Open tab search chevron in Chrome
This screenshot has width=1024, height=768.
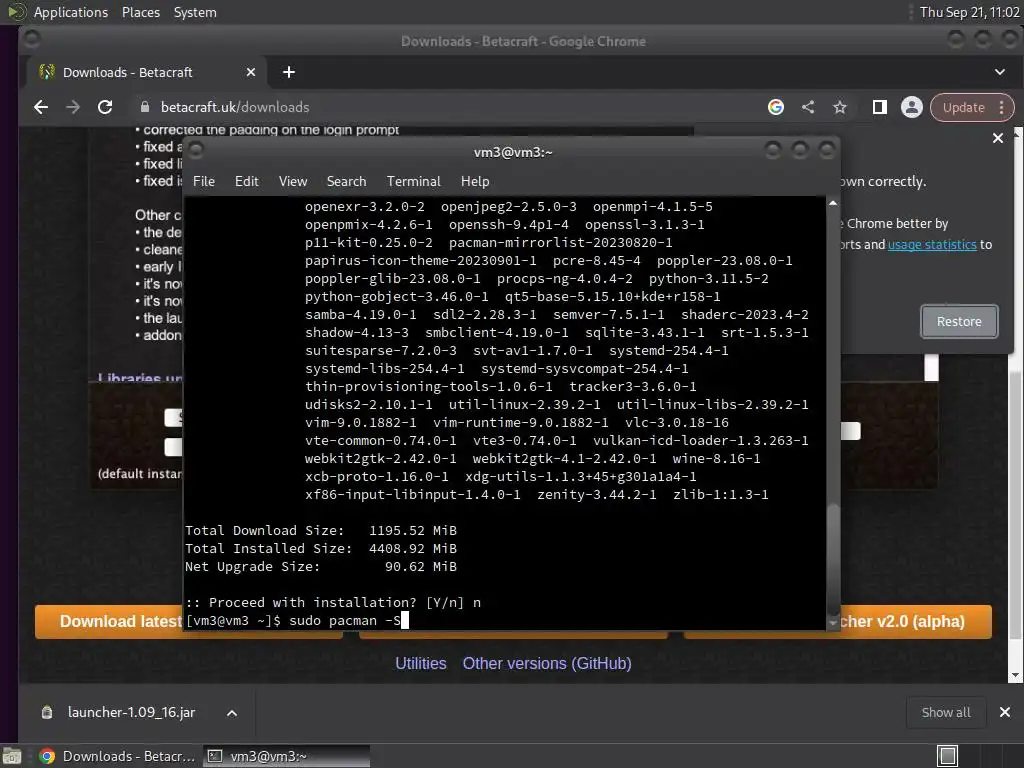tap(1000, 72)
